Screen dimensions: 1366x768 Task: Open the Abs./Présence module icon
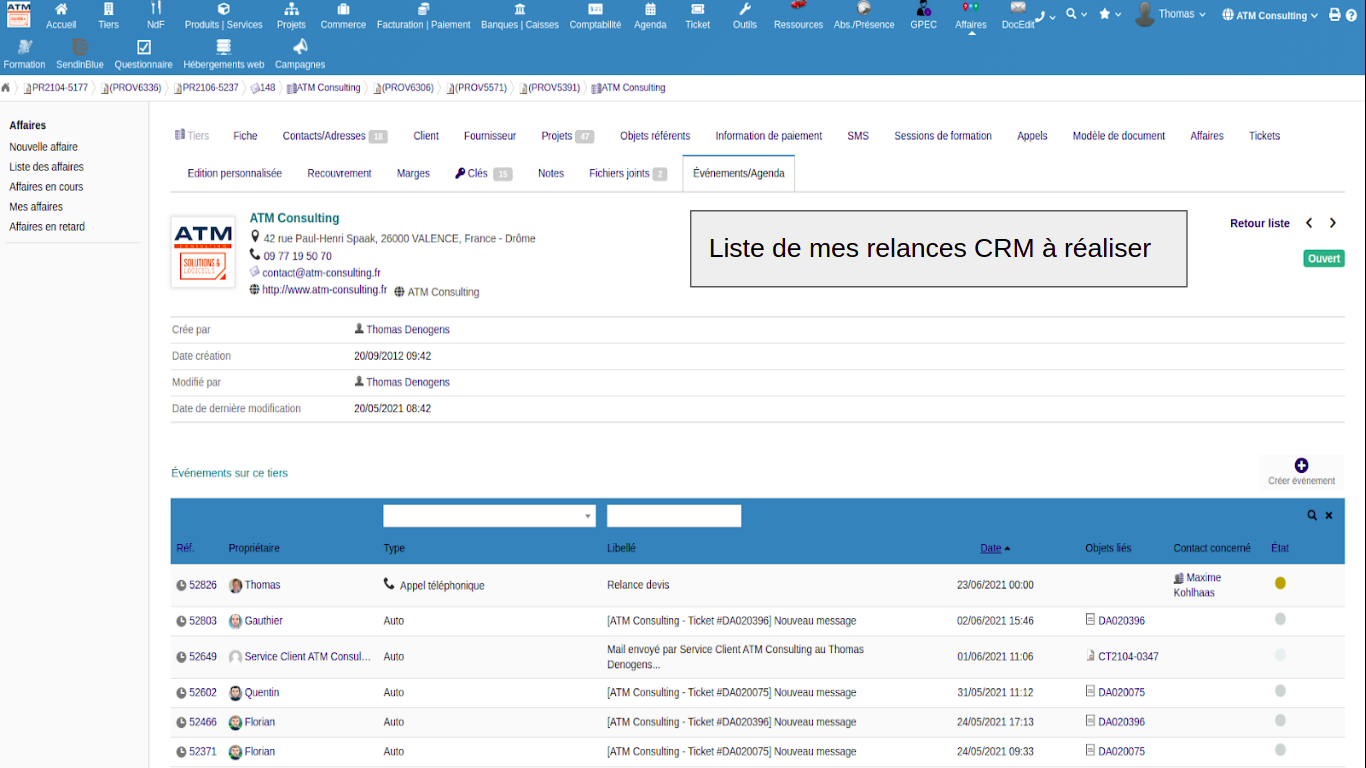864,8
